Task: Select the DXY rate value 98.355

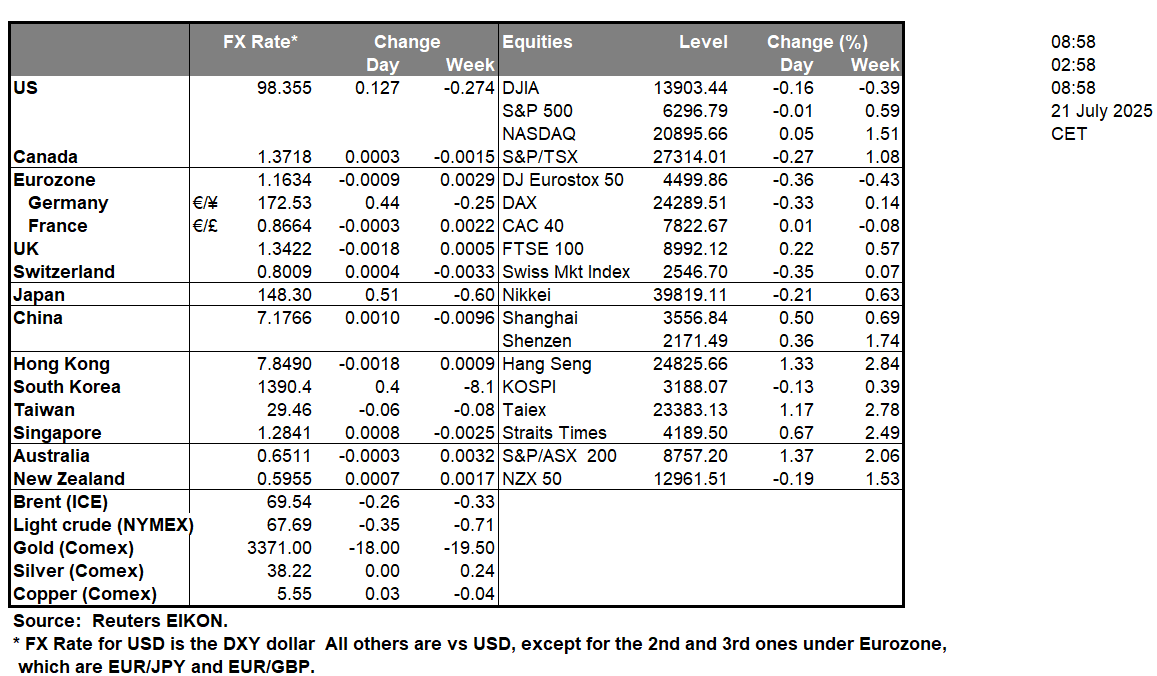Action: (284, 88)
